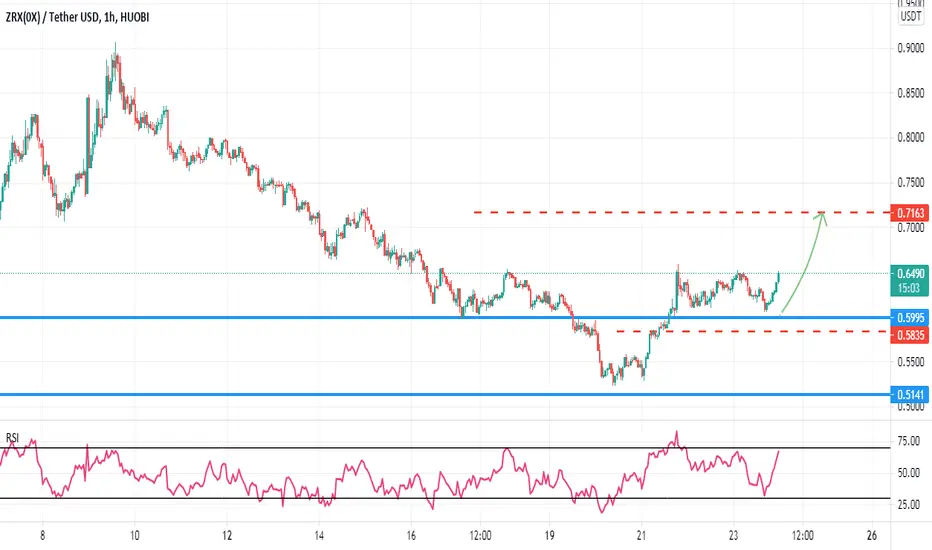Select the red dashed line at 0.7163
The height and width of the screenshot is (550, 932).
tap(682, 212)
